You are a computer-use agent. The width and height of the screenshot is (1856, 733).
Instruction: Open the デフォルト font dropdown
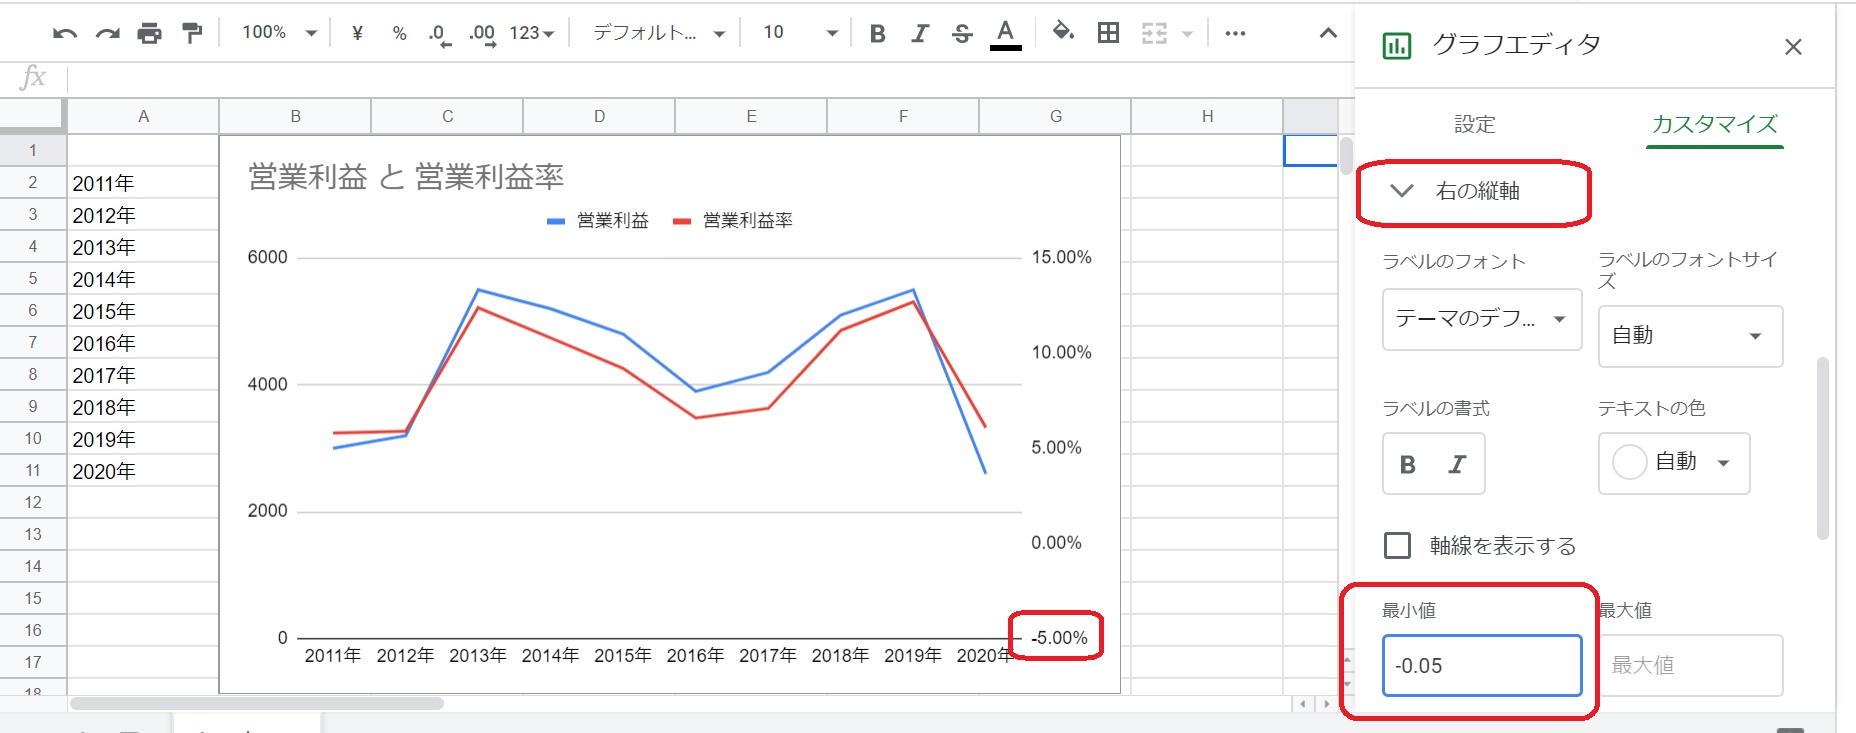click(659, 33)
